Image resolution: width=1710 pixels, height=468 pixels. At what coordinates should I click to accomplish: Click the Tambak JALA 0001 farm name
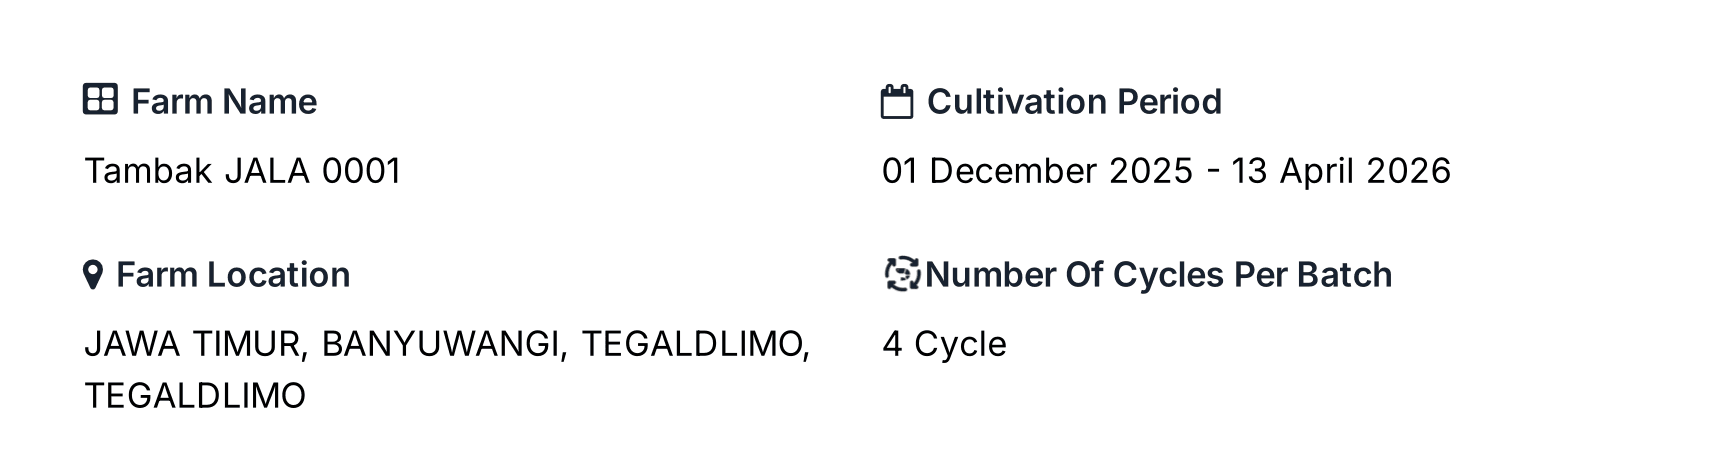pyautogui.click(x=243, y=171)
